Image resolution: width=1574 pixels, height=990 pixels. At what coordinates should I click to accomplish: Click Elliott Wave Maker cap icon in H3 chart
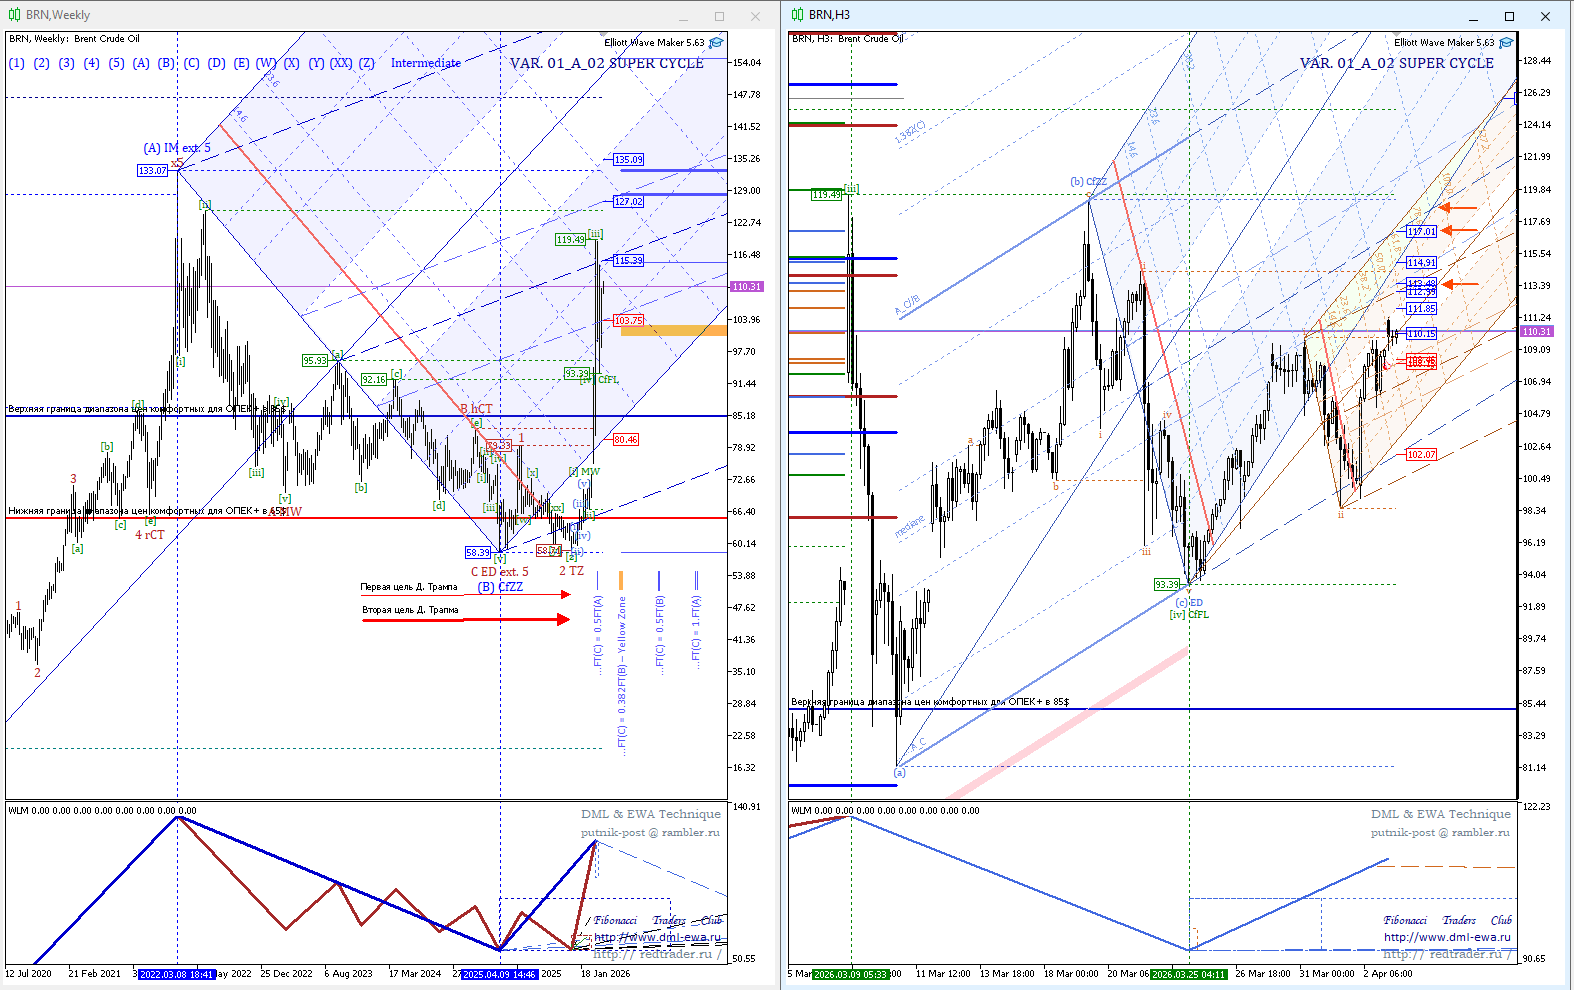tap(1506, 43)
